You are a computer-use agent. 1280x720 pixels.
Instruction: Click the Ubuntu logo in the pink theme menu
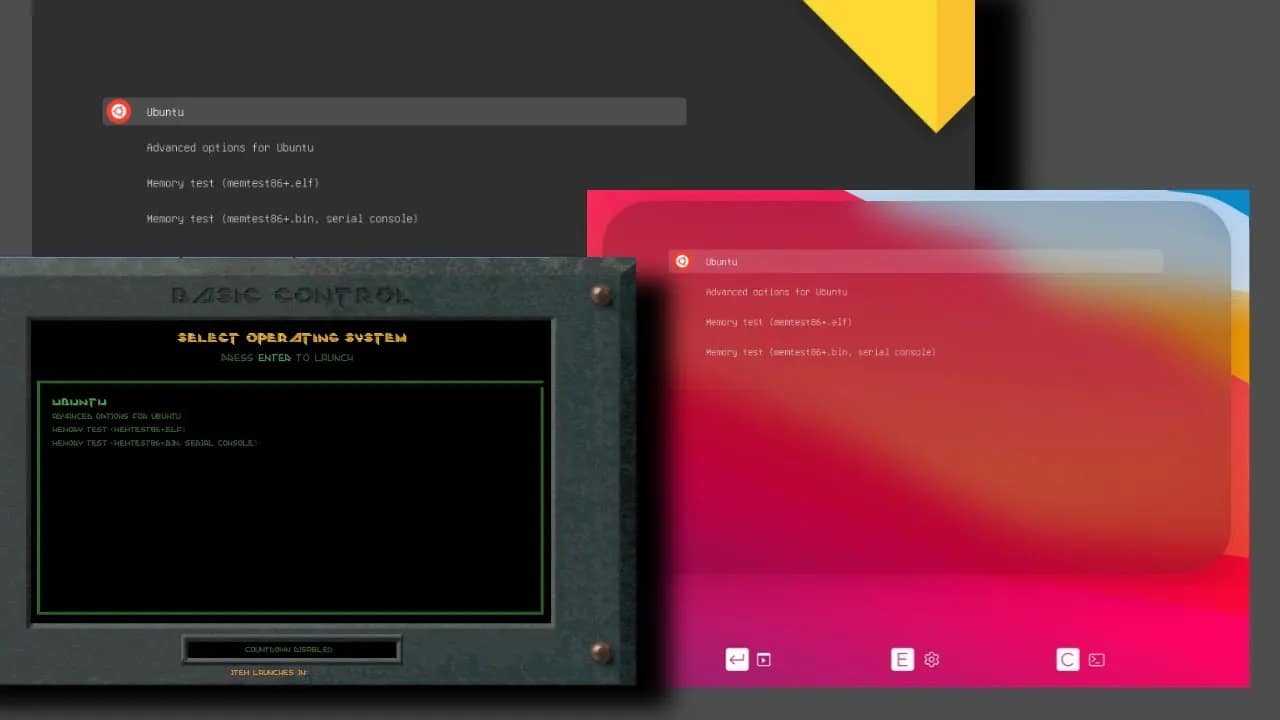tap(682, 261)
